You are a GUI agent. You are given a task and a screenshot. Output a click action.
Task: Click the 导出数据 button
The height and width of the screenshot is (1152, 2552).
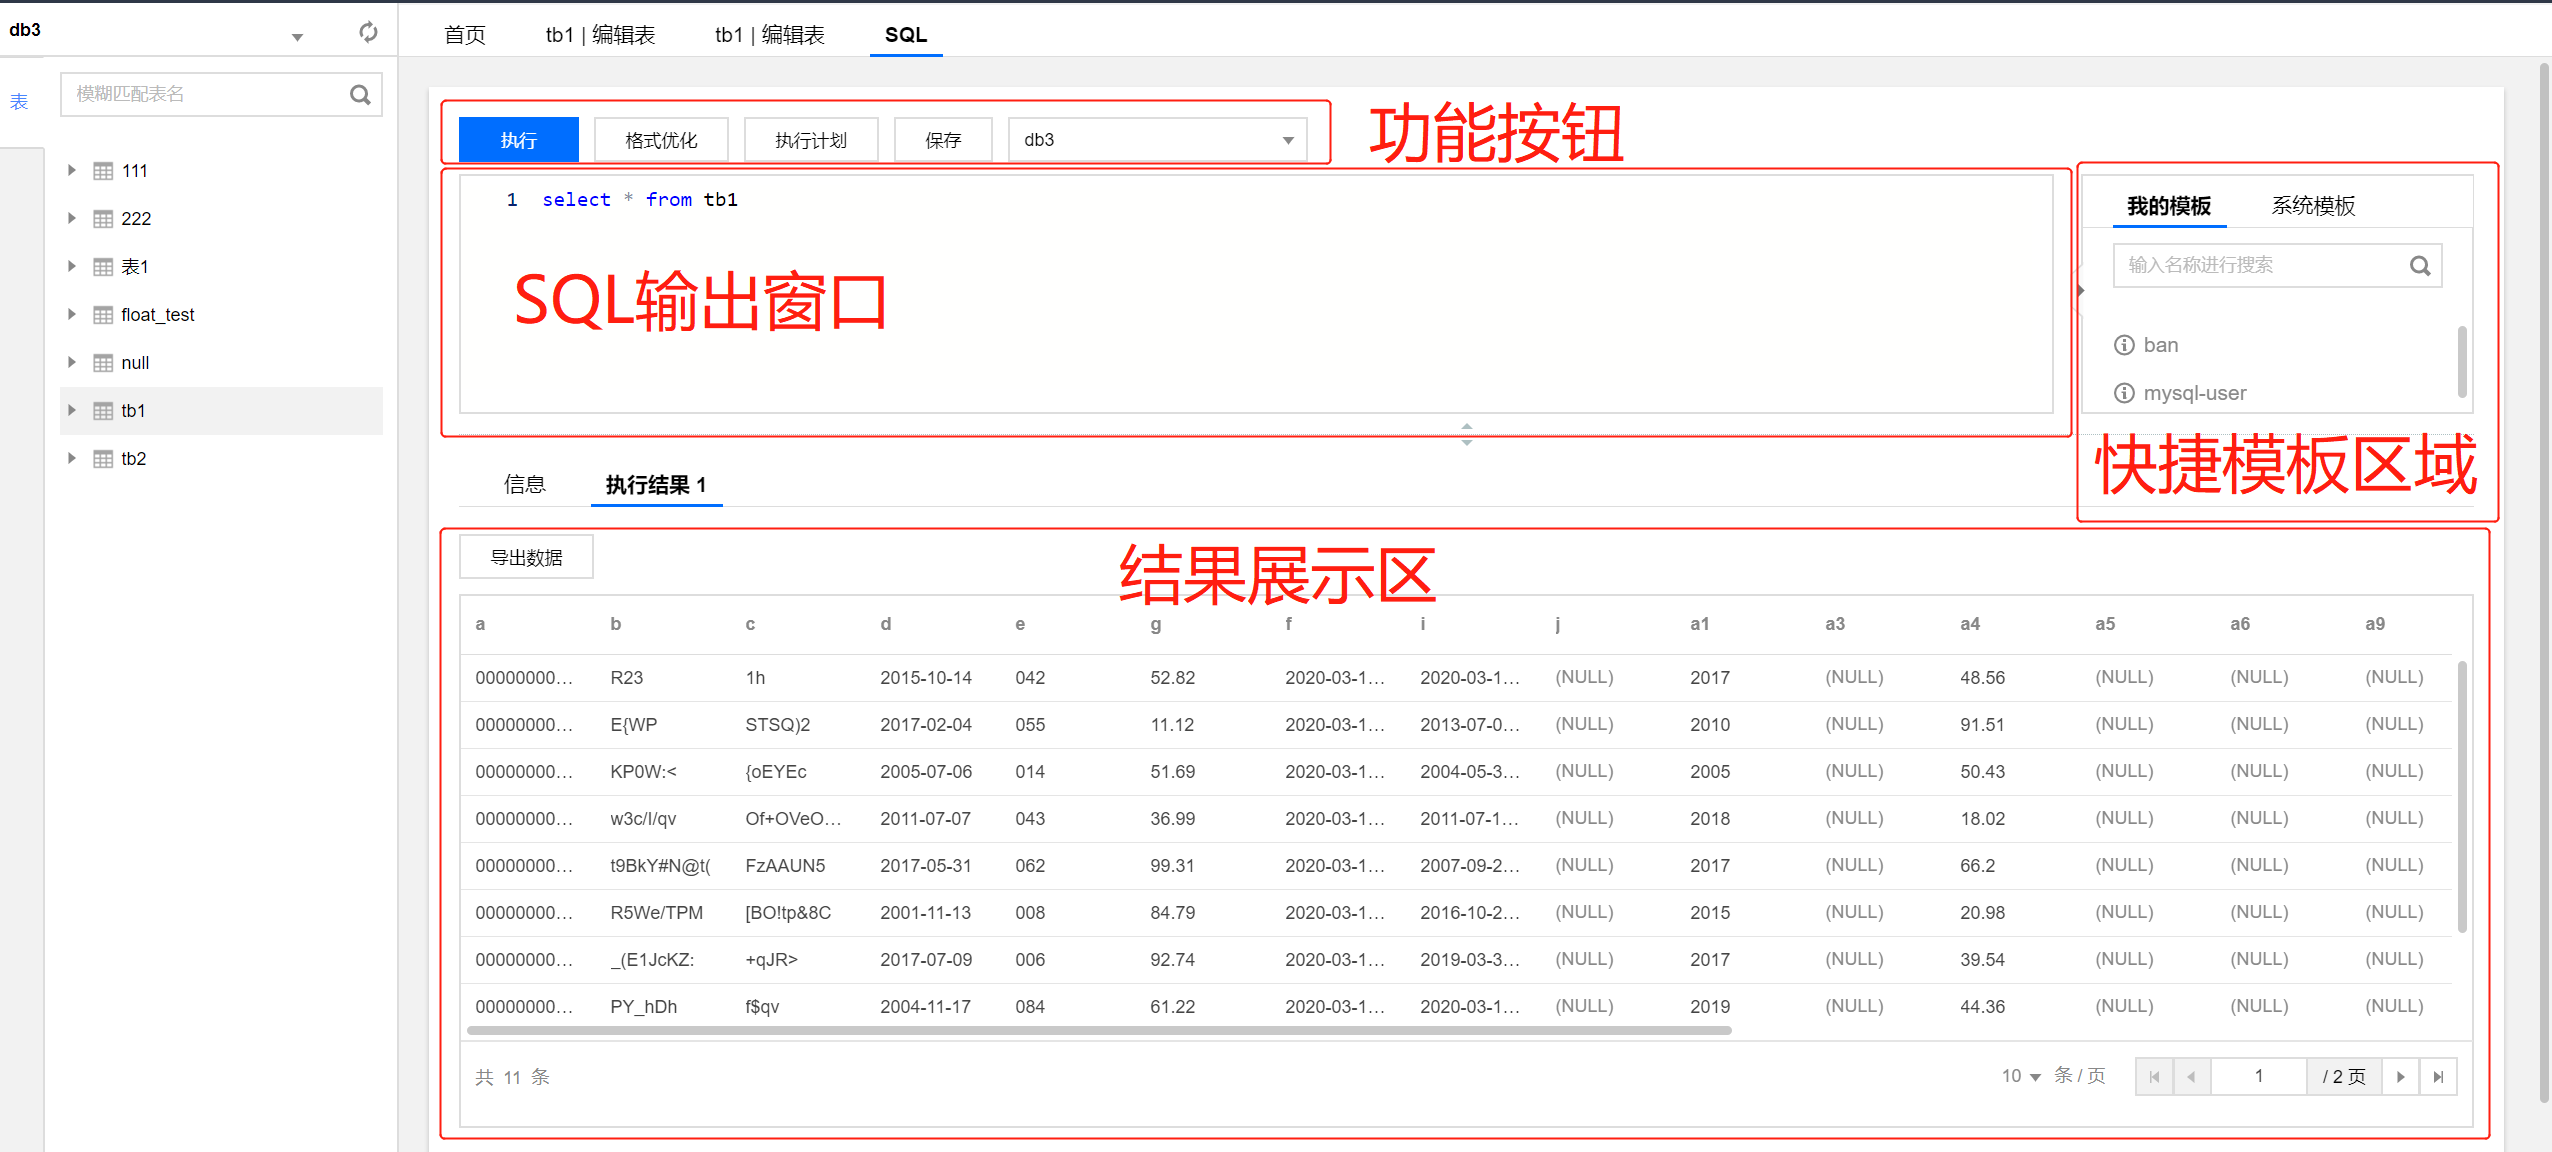[526, 557]
